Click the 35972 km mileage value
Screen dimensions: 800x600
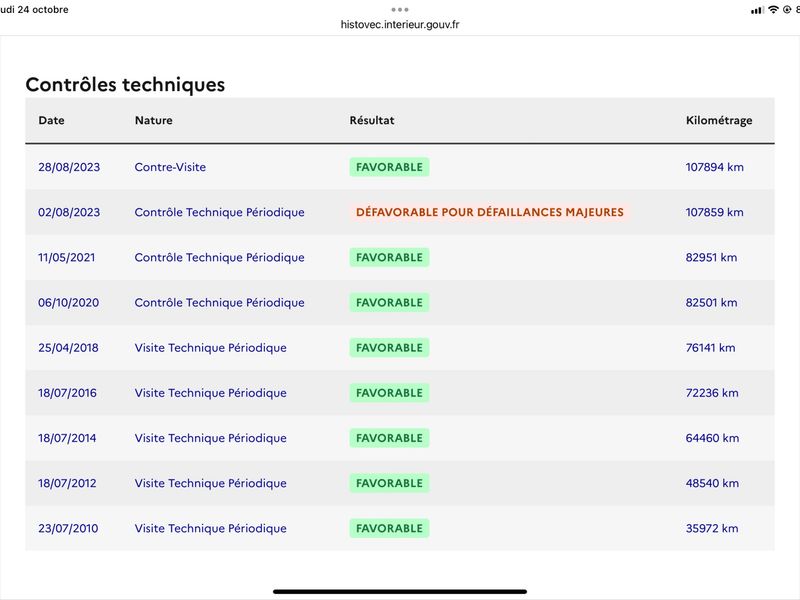pos(712,528)
